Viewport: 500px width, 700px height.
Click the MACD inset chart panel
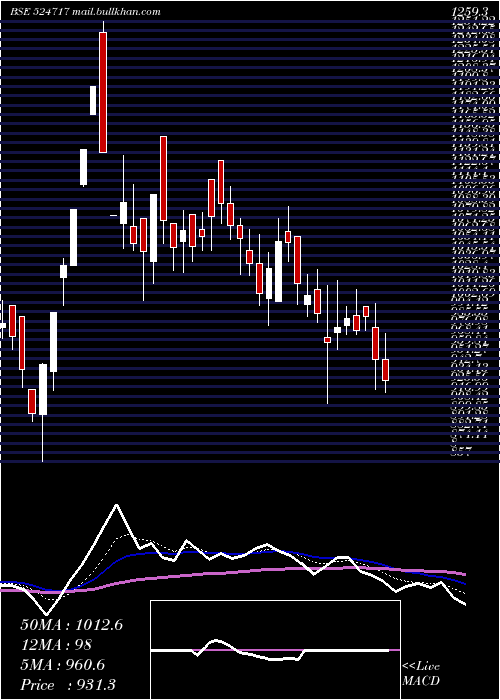pos(275,650)
